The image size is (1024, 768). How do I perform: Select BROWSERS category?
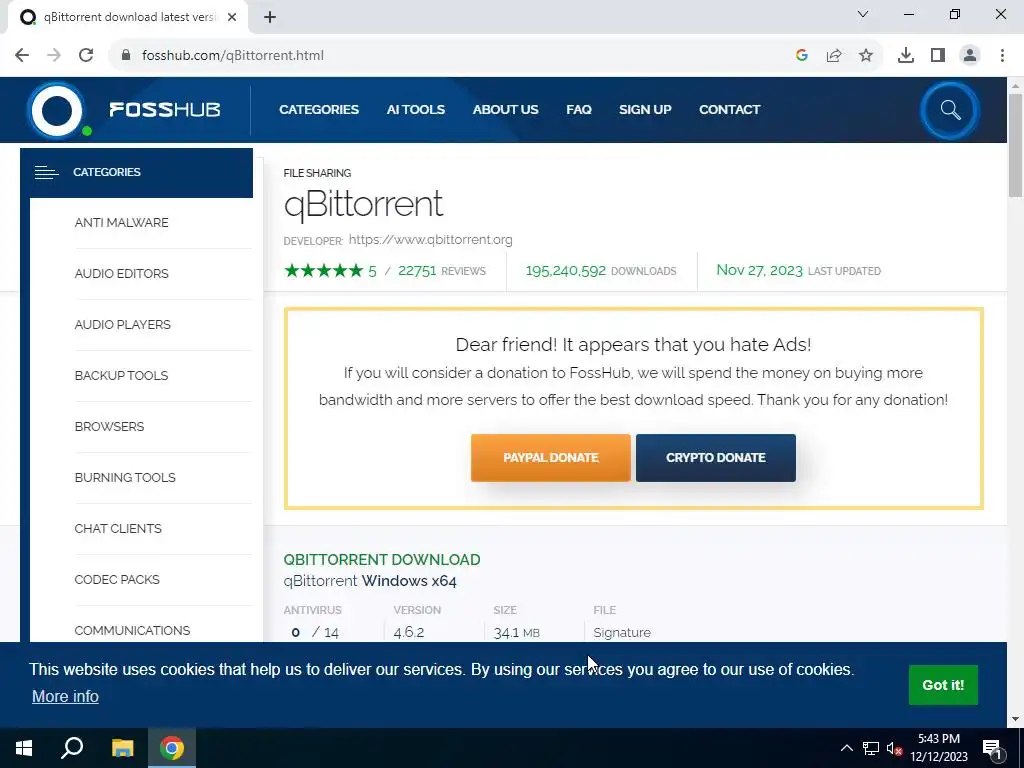point(109,426)
